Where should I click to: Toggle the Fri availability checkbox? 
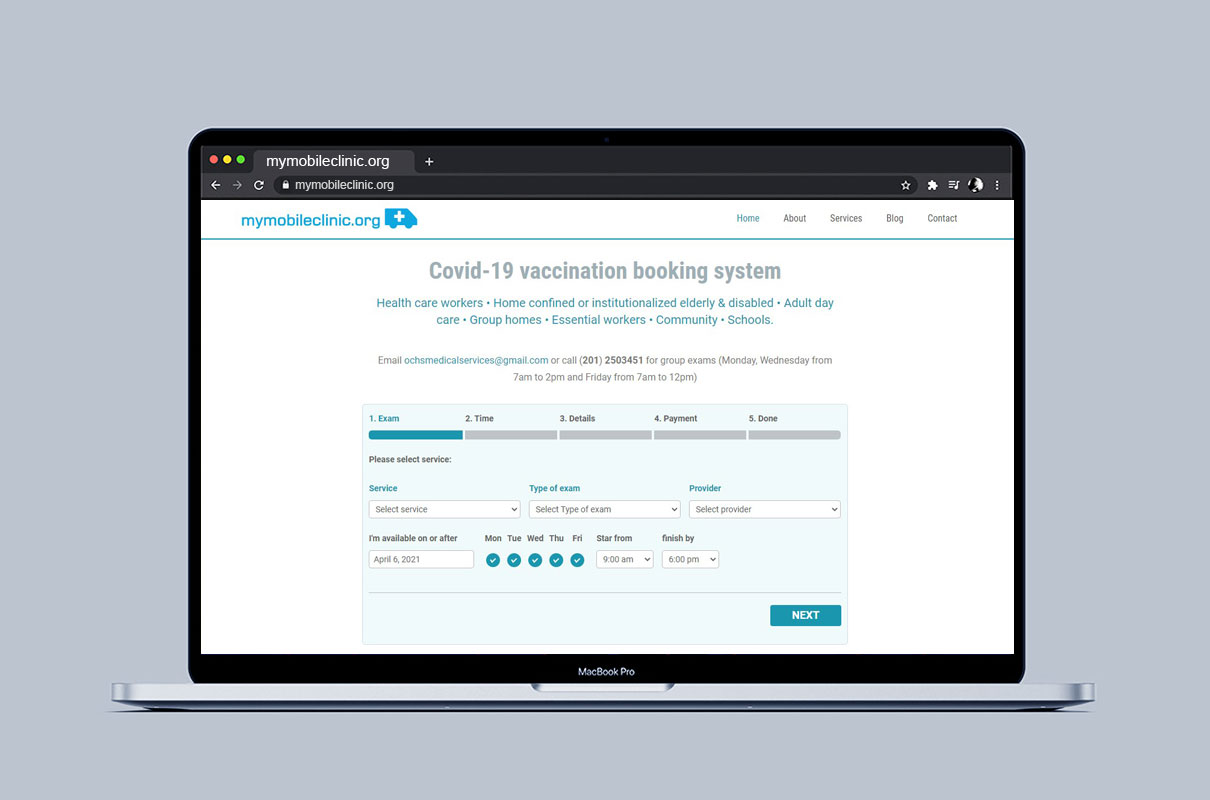577,560
